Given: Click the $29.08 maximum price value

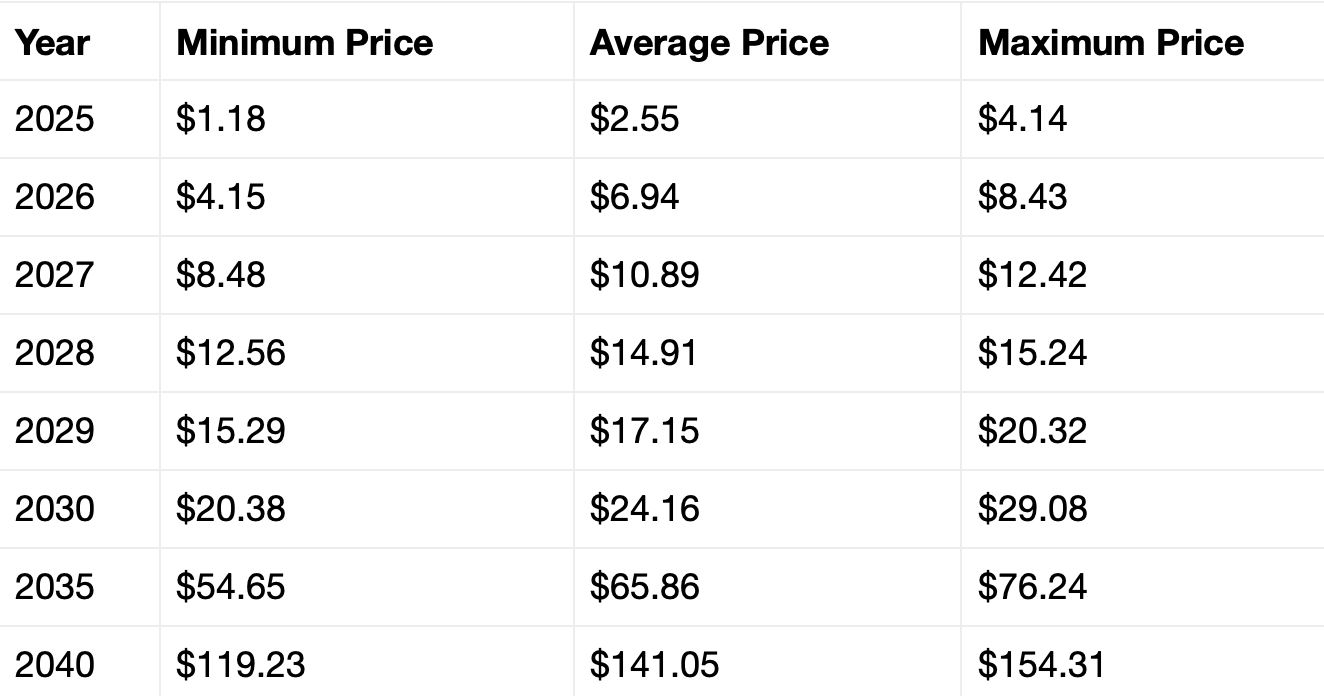Looking at the screenshot, I should (1032, 509).
